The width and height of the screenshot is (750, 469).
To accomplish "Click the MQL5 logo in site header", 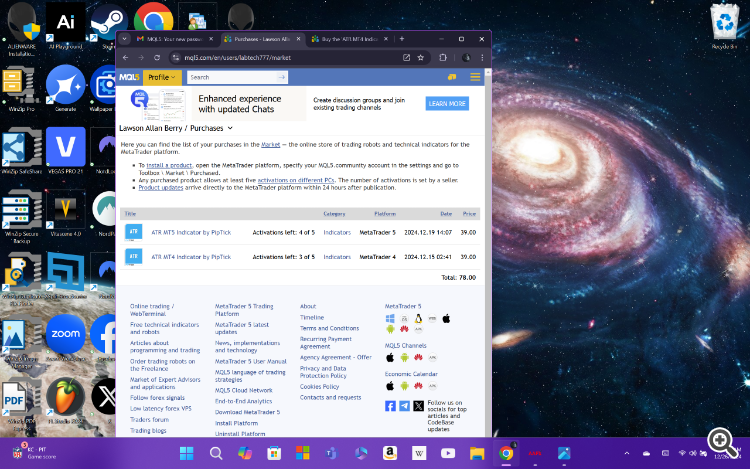I will [129, 77].
